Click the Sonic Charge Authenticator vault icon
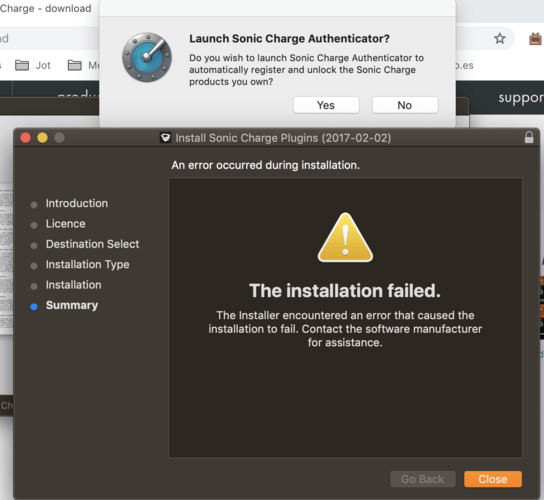Viewport: 544px width, 500px height. coord(147,57)
